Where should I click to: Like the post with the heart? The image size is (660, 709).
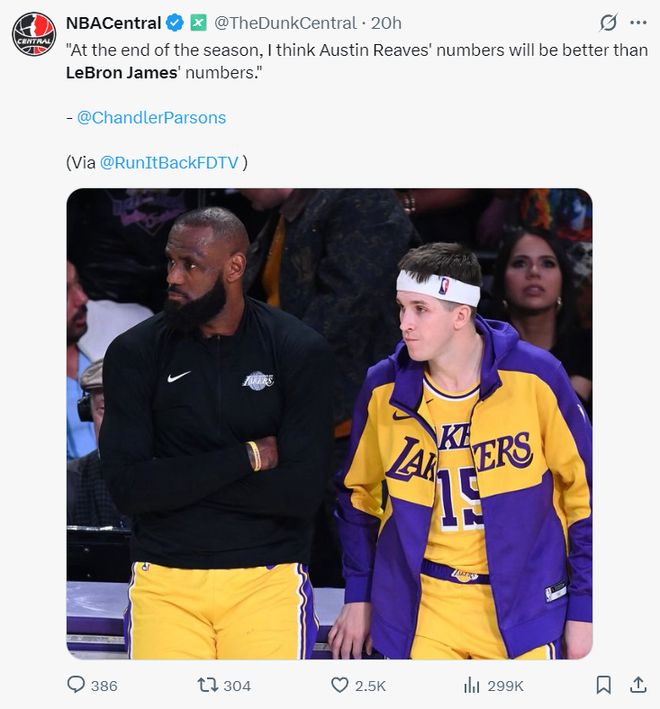pyautogui.click(x=339, y=685)
